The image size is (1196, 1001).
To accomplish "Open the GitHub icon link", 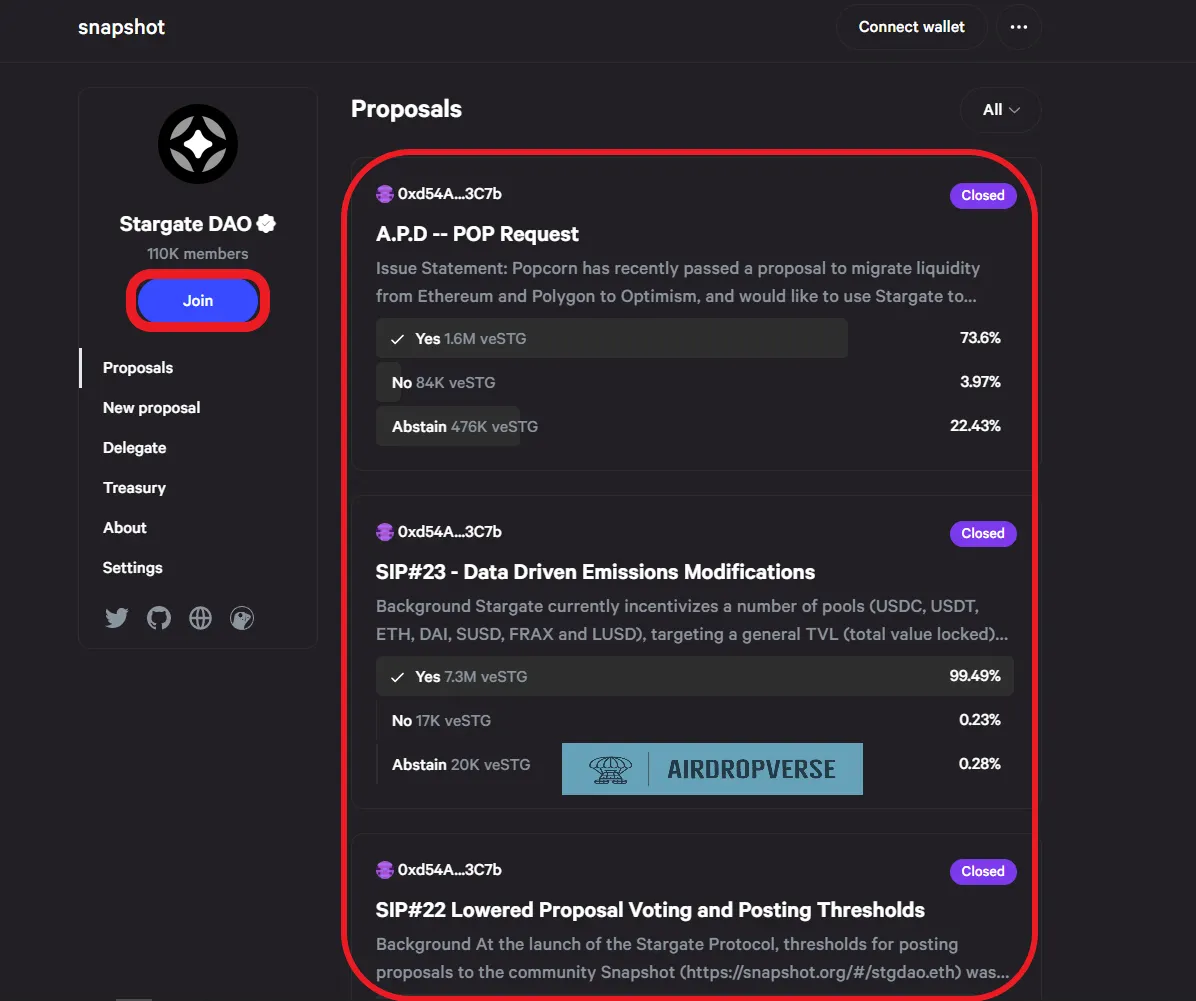I will (159, 618).
